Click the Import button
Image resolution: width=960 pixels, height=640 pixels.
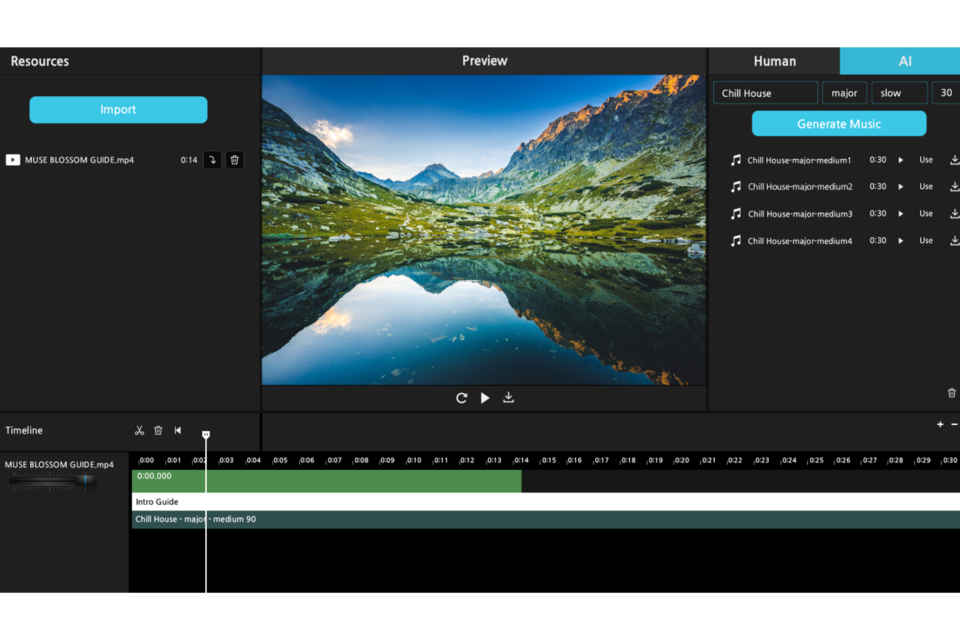118,110
